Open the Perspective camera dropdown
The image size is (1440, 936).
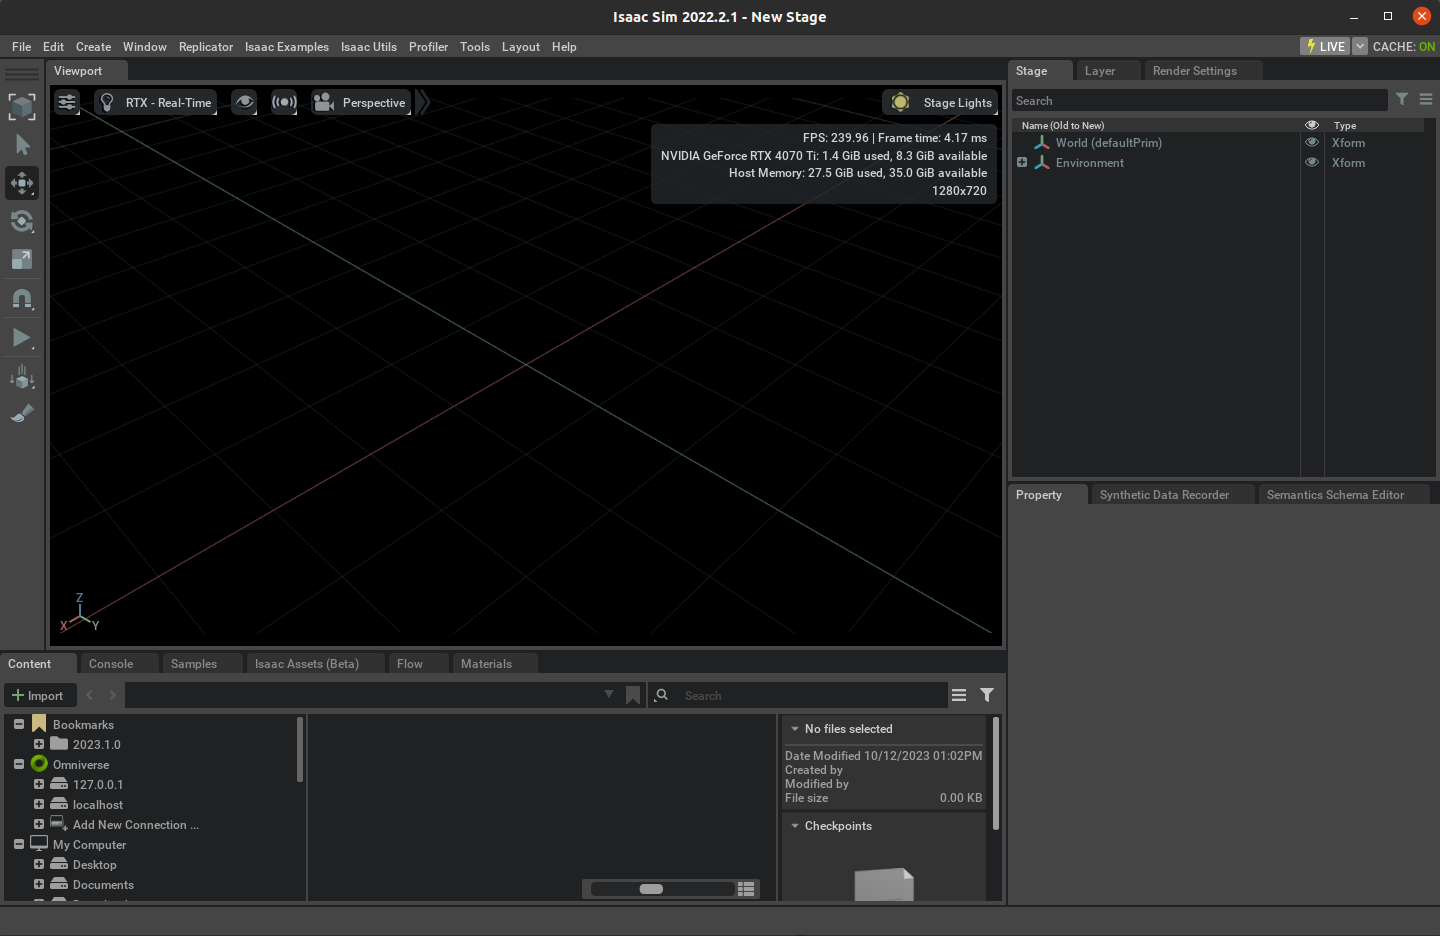pos(361,102)
